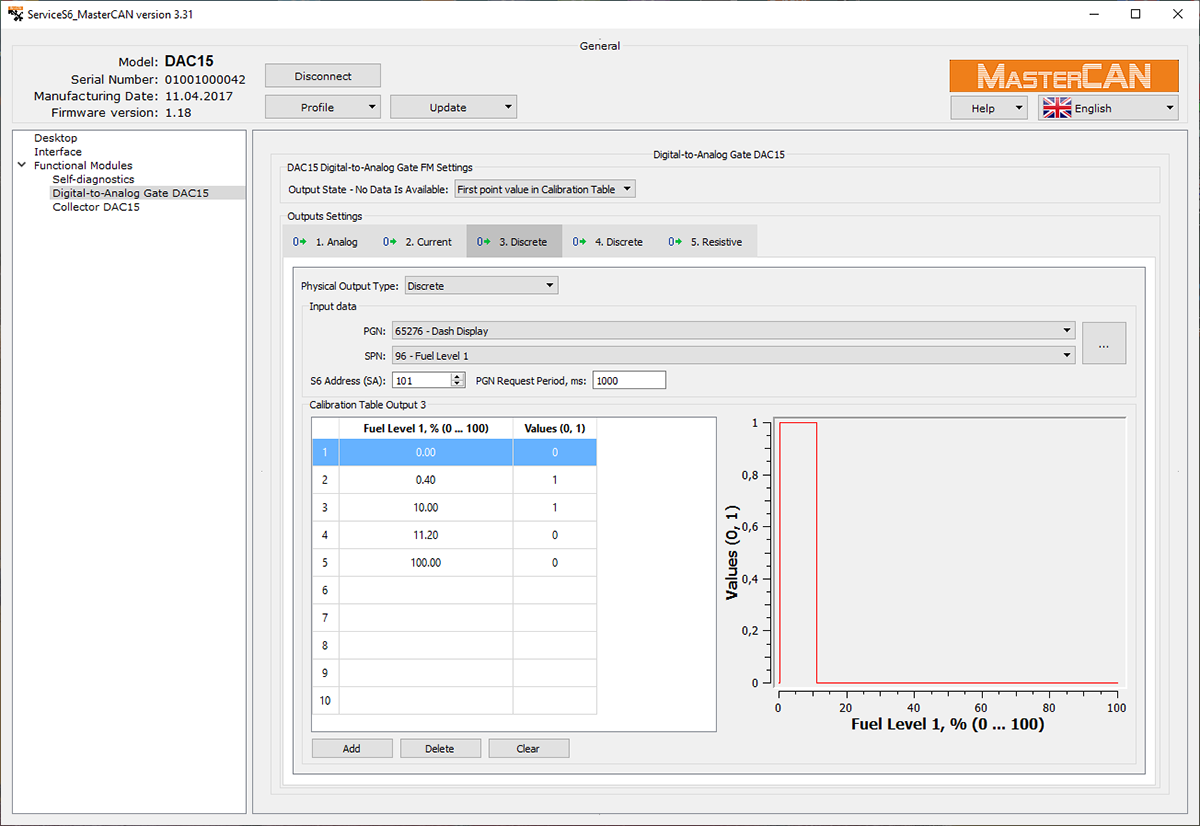Viewport: 1200px width, 826px height.
Task: Switch to the 5. Resistive output tab
Action: pos(706,242)
